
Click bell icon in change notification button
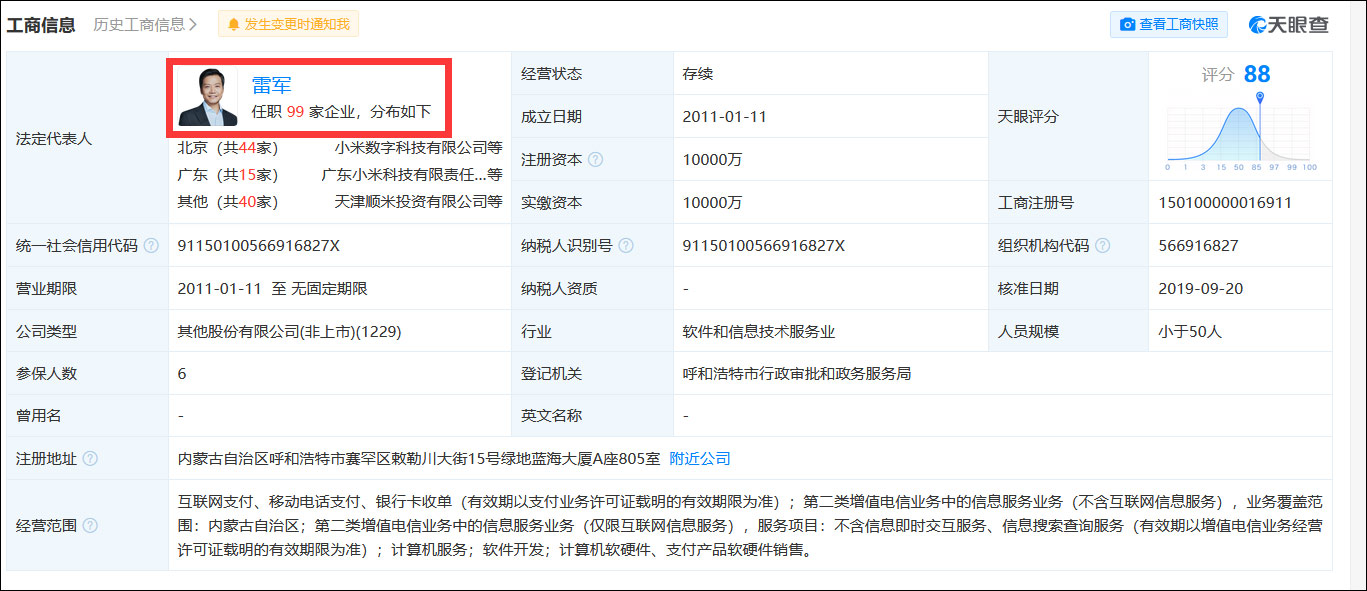(234, 24)
